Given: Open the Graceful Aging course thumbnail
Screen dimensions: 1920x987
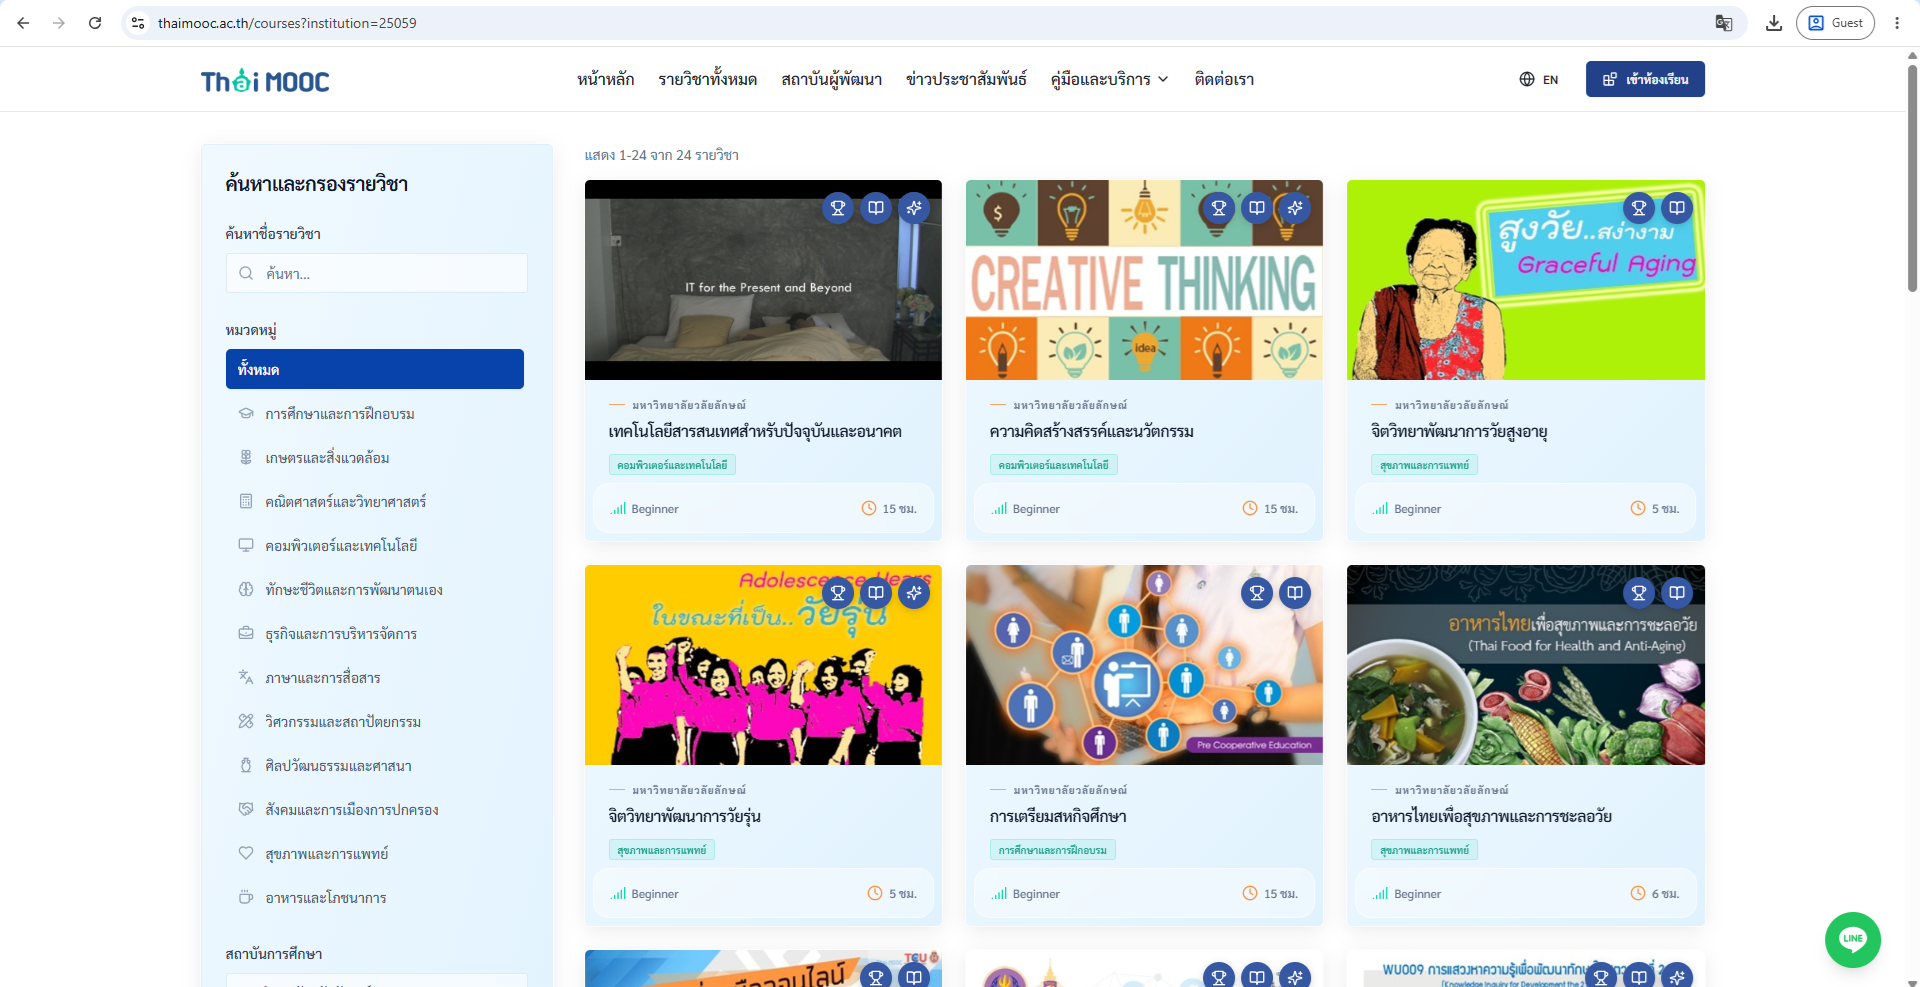Looking at the screenshot, I should tap(1526, 280).
